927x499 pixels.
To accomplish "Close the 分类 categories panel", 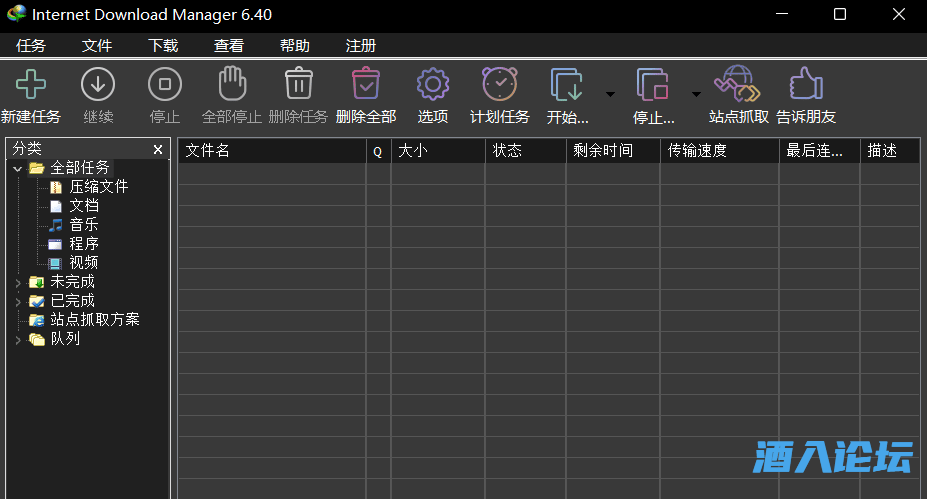I will [158, 149].
